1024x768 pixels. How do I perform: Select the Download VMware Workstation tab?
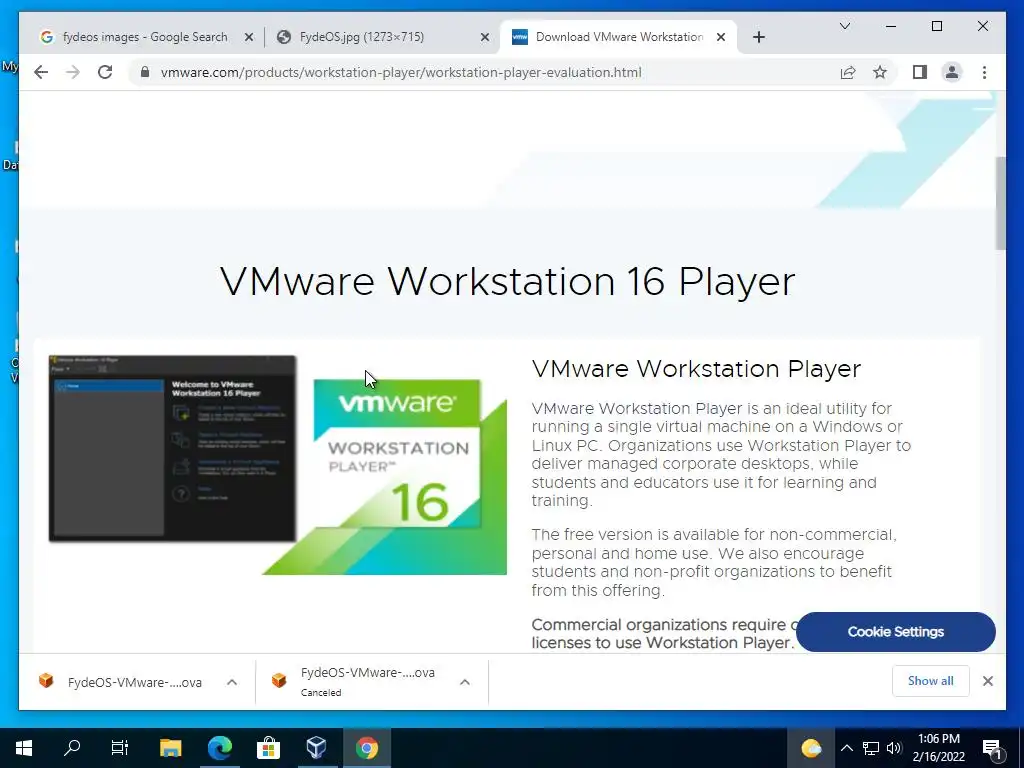point(618,37)
